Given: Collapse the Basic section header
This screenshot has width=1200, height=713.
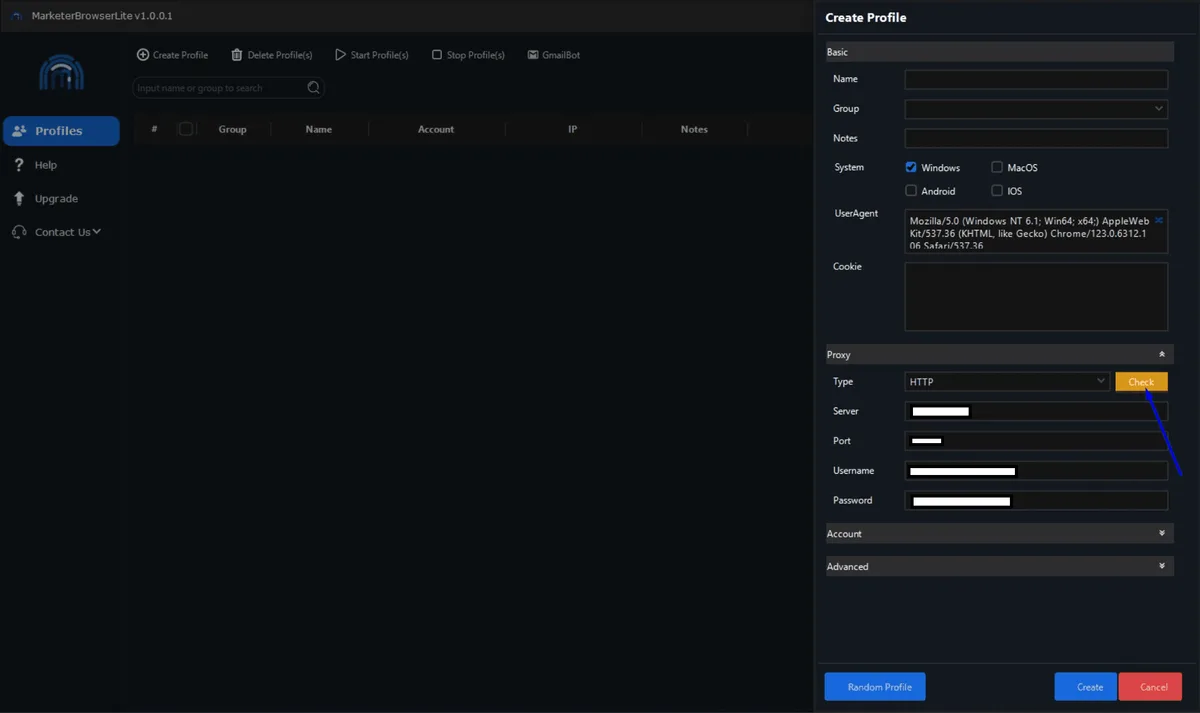Looking at the screenshot, I should (999, 52).
